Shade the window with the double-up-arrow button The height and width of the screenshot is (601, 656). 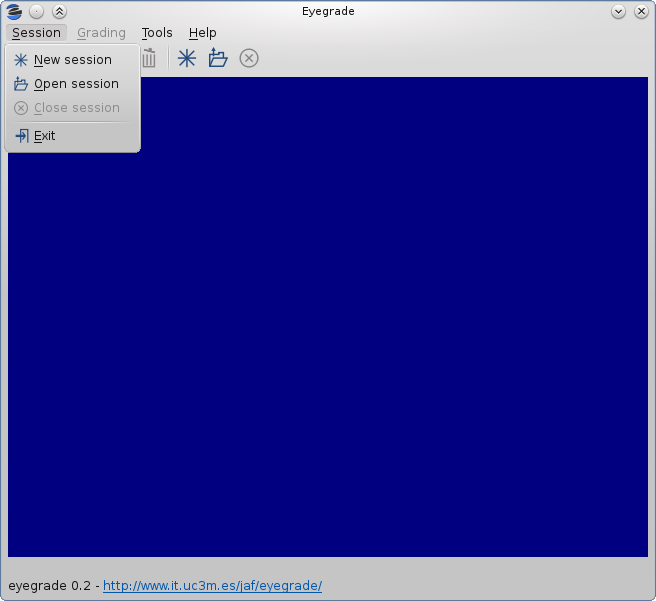[59, 12]
